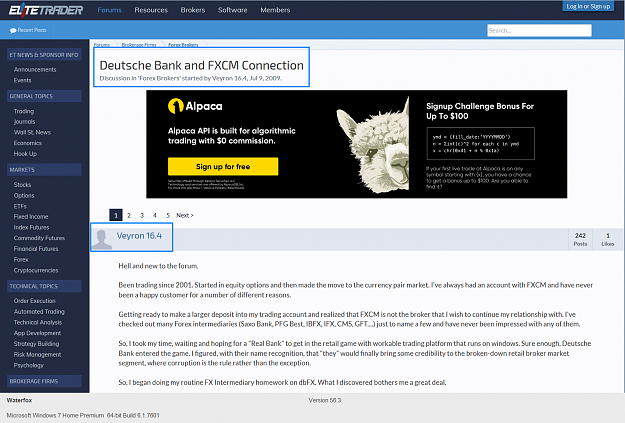
Task: Open the Forums menu
Action: pos(109,10)
